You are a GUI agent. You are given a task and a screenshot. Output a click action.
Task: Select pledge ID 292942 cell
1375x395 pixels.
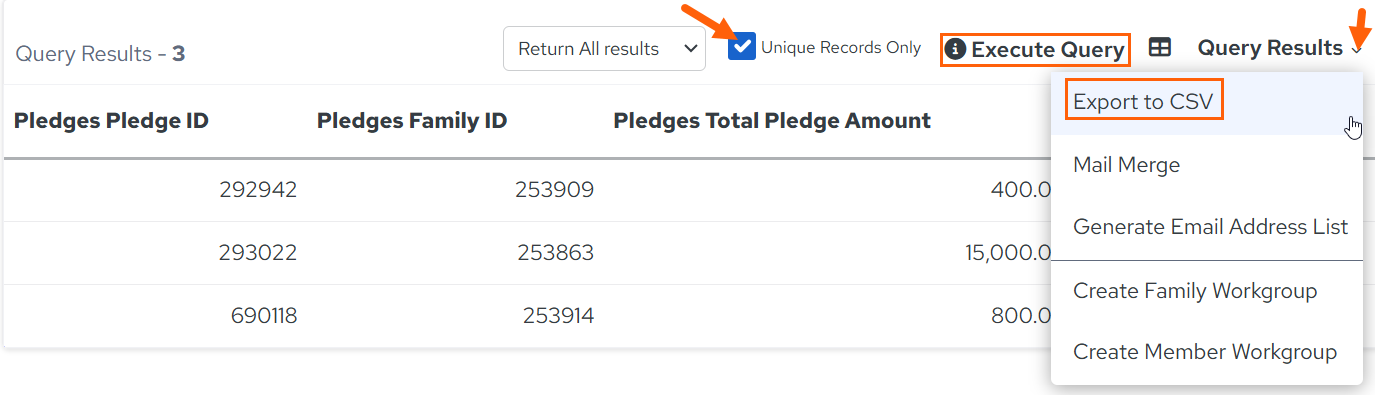(258, 190)
